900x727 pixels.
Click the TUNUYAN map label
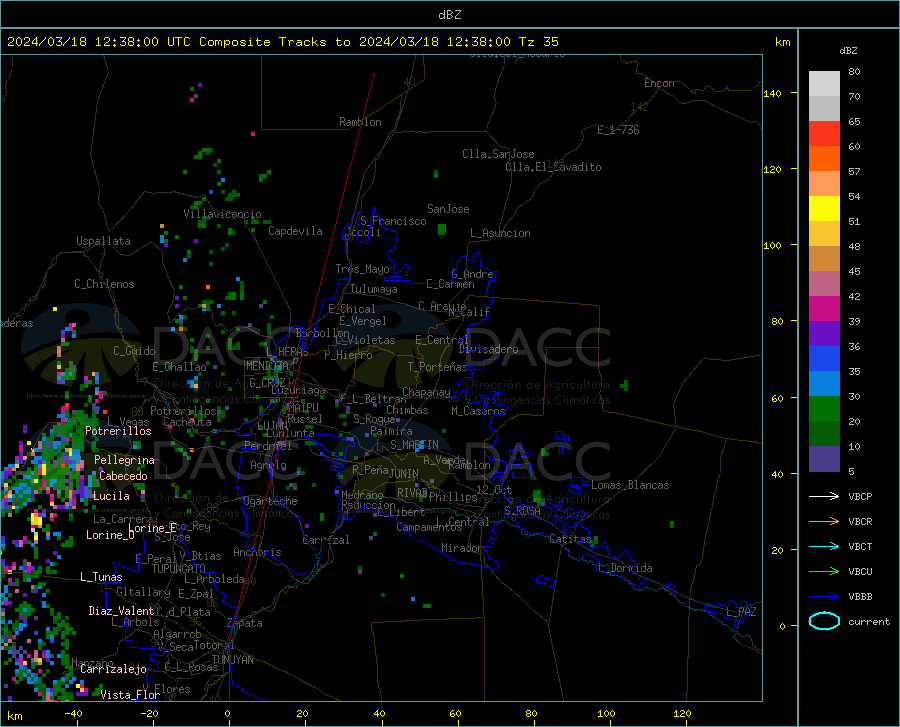(232, 660)
